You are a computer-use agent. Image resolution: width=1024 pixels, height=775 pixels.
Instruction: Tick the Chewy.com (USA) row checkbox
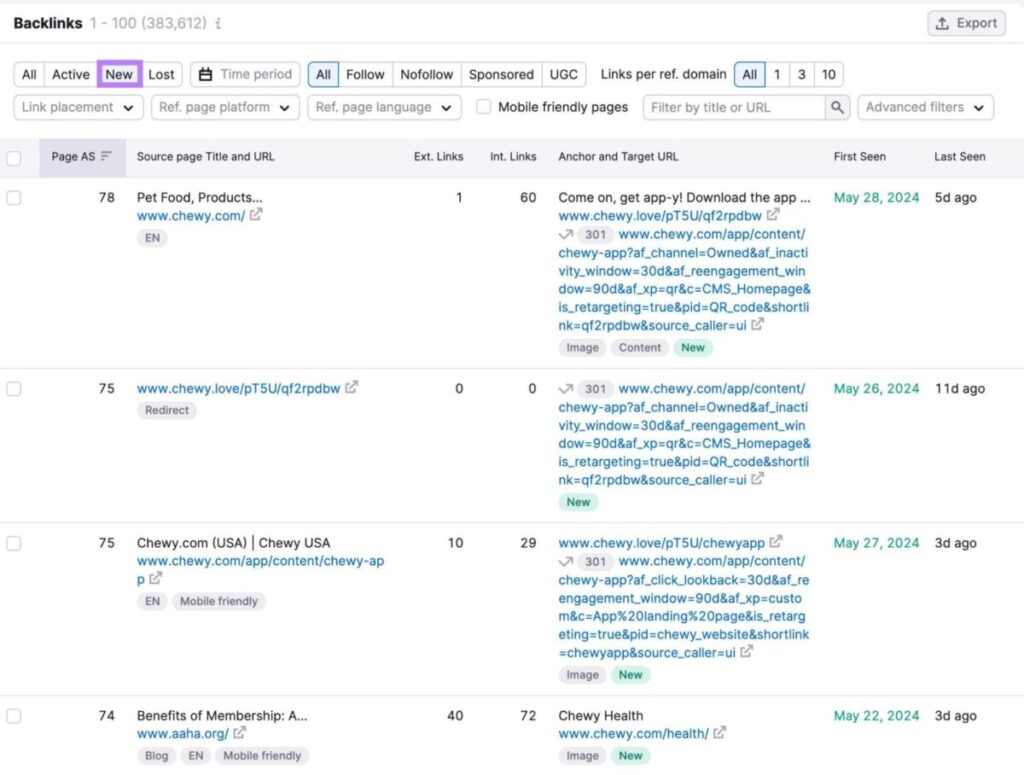click(x=14, y=543)
